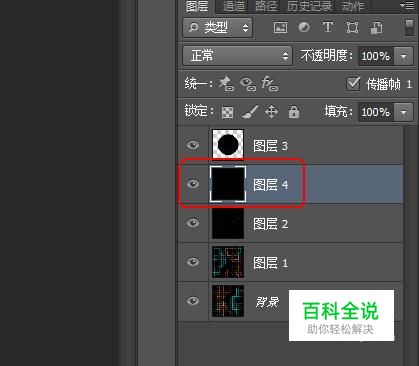Hide 背景 layer with eye icon

click(193, 301)
